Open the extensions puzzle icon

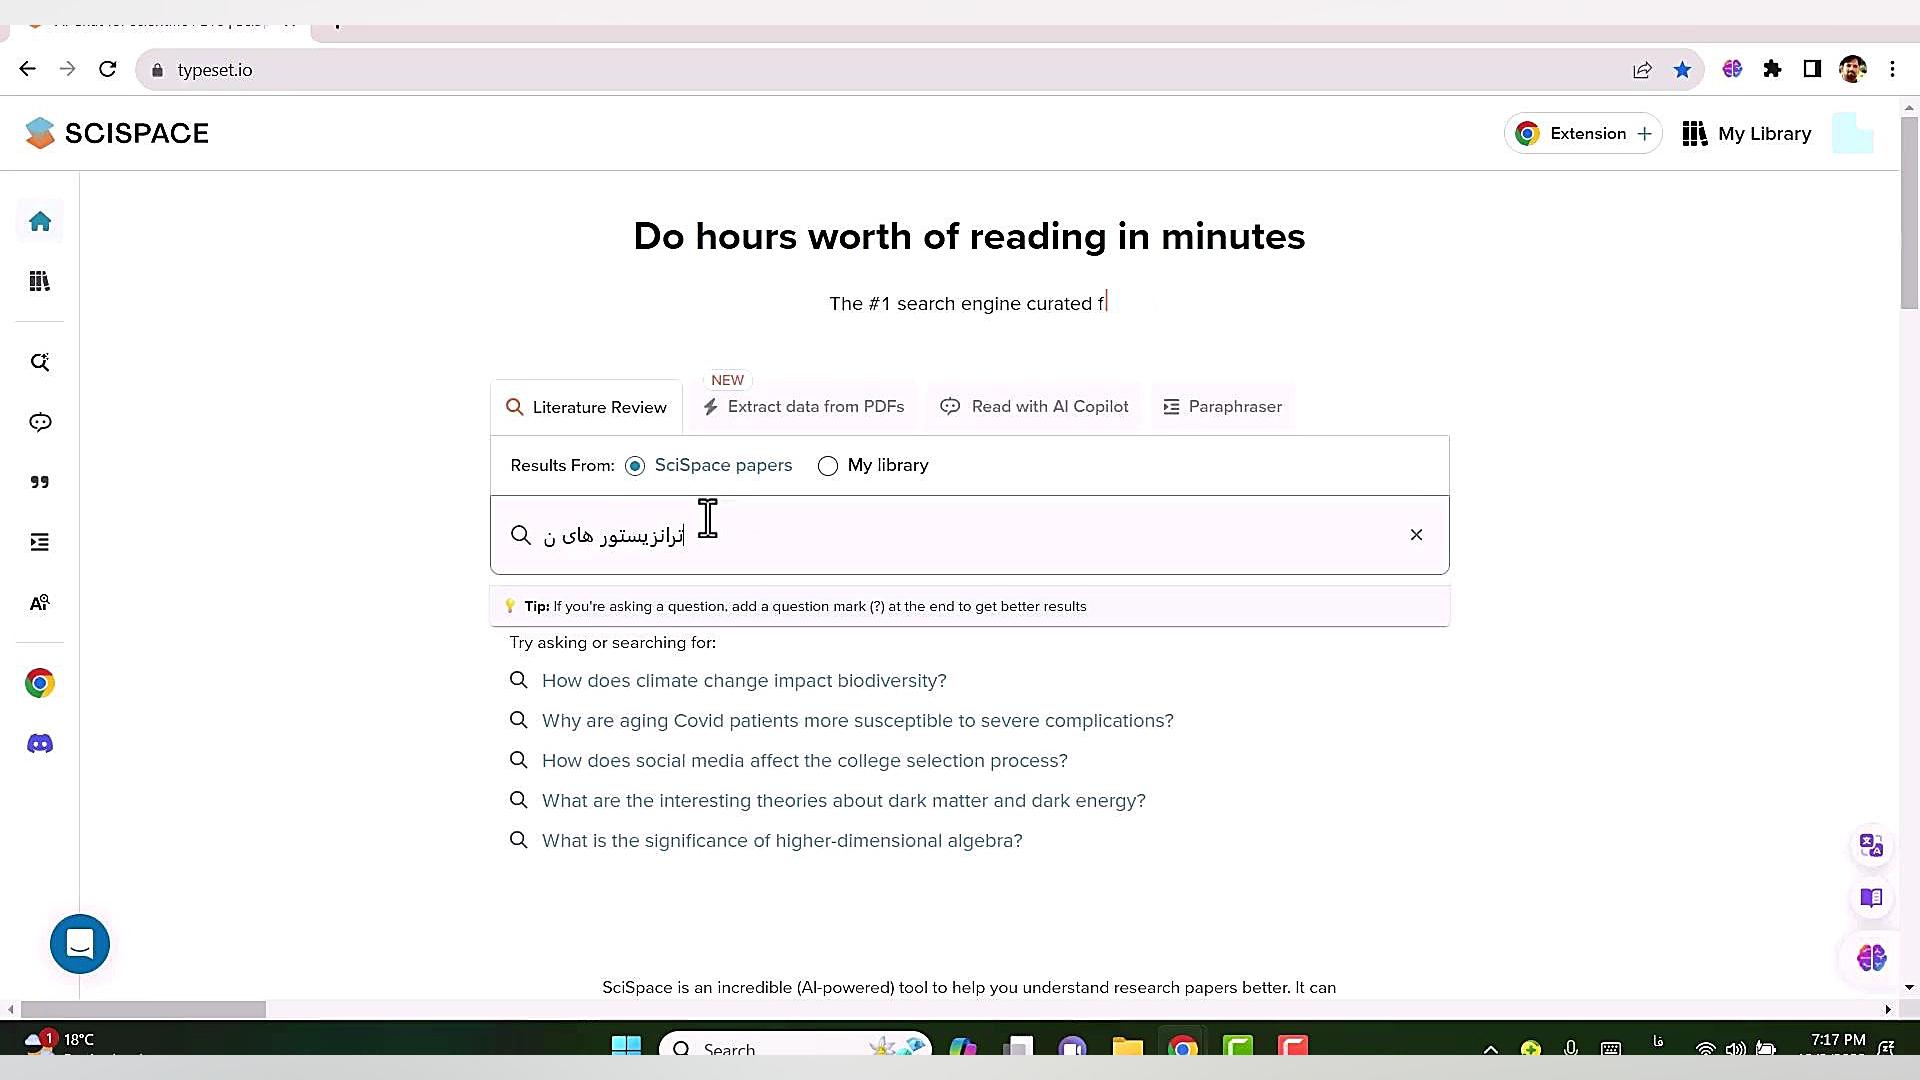pos(1772,69)
